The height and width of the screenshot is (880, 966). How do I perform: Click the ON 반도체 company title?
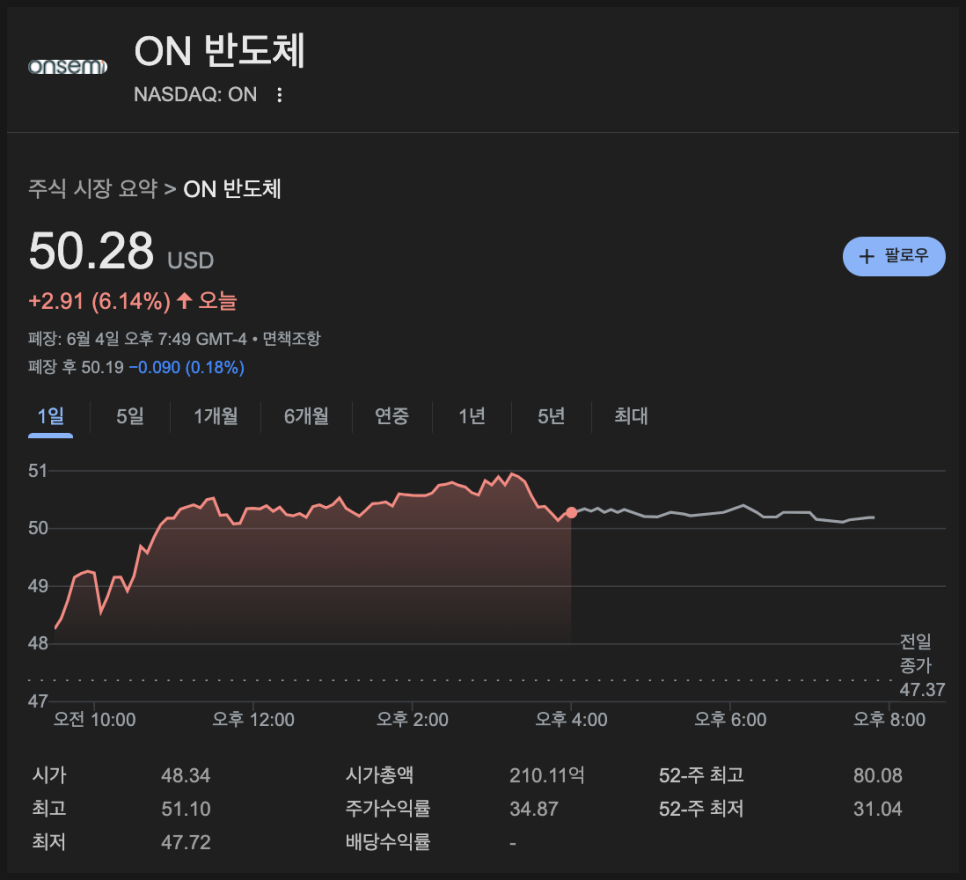coord(219,51)
